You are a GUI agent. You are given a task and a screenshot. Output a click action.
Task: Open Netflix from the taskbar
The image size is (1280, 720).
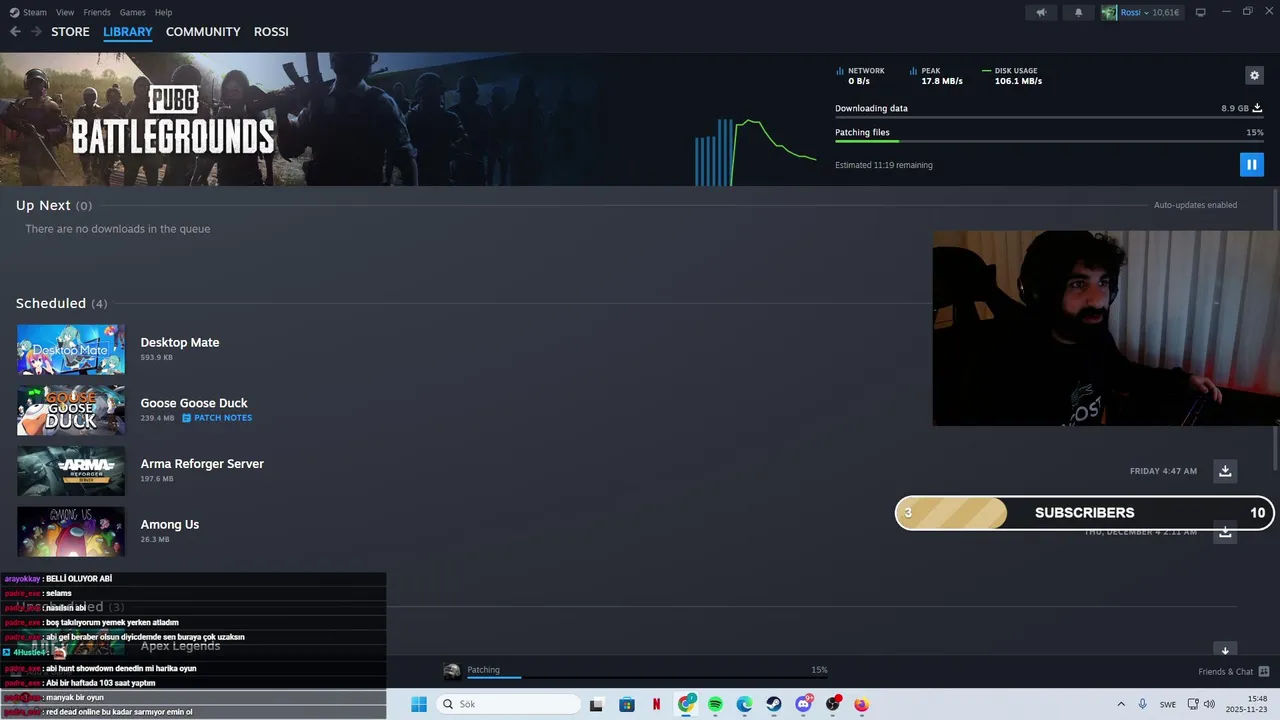656,704
